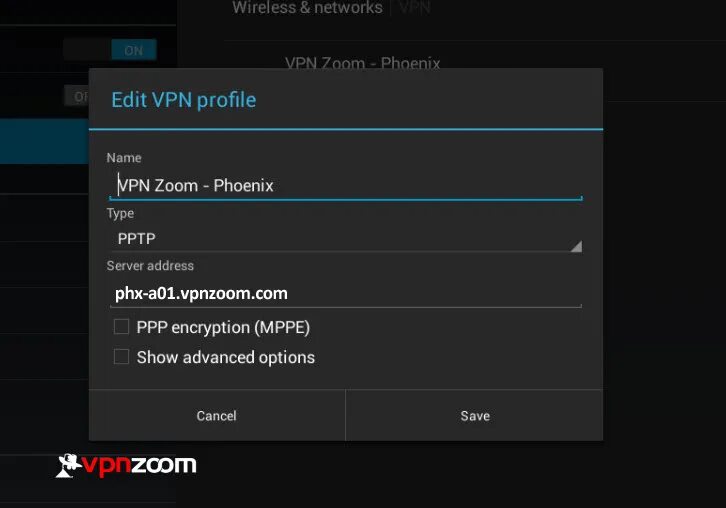Click the vpnzoom logo mascot icon
This screenshot has width=726, height=508.
point(67,465)
